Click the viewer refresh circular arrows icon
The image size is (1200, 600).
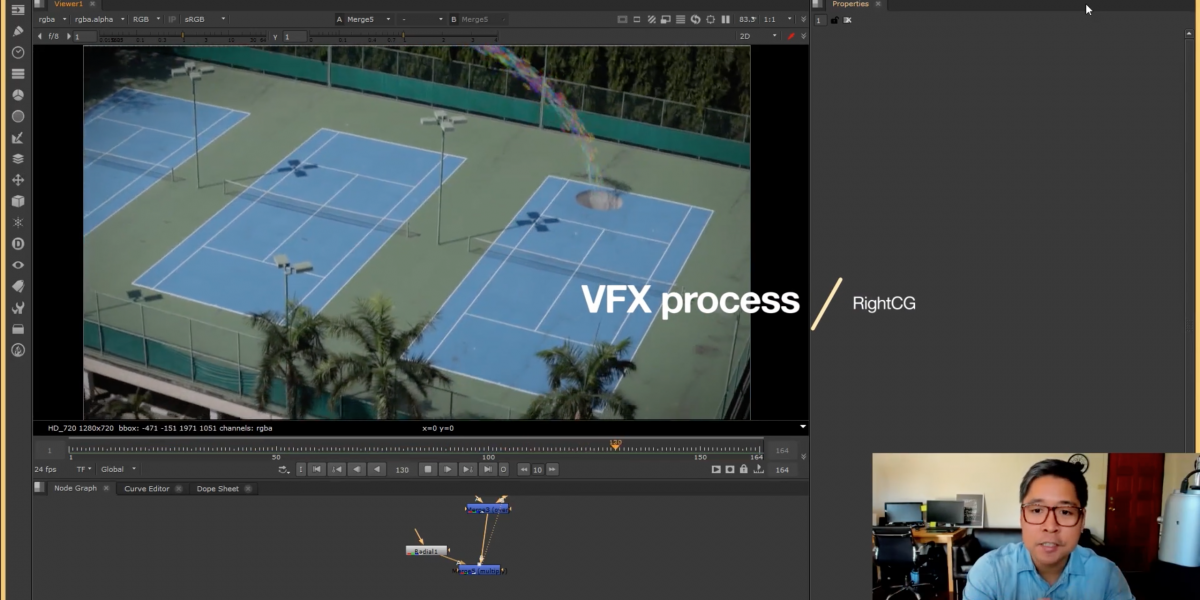click(x=695, y=19)
